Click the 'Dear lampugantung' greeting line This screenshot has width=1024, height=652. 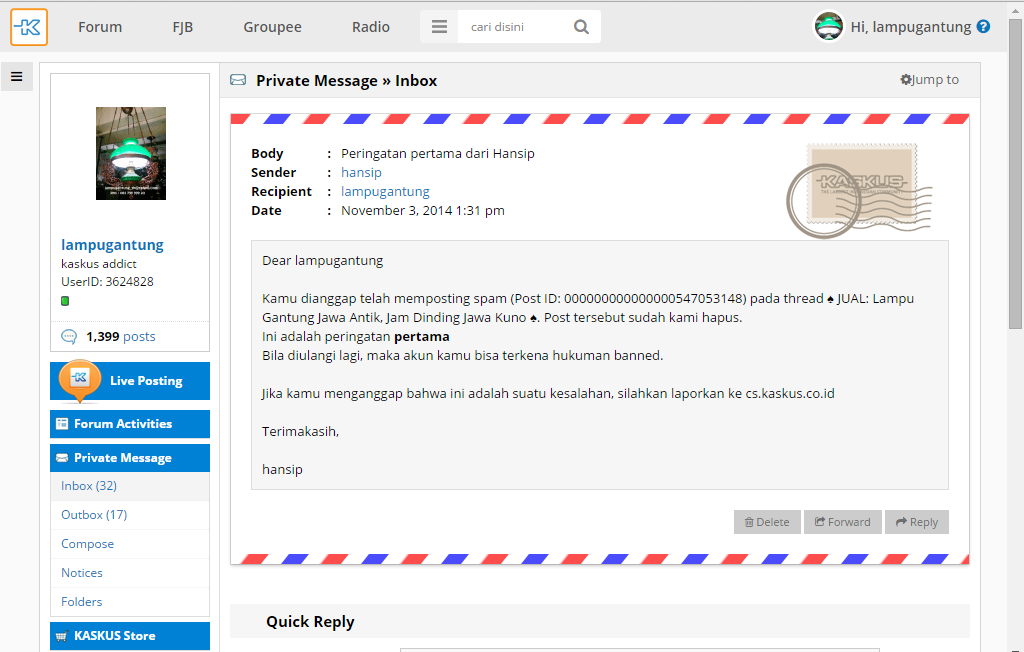click(x=323, y=261)
